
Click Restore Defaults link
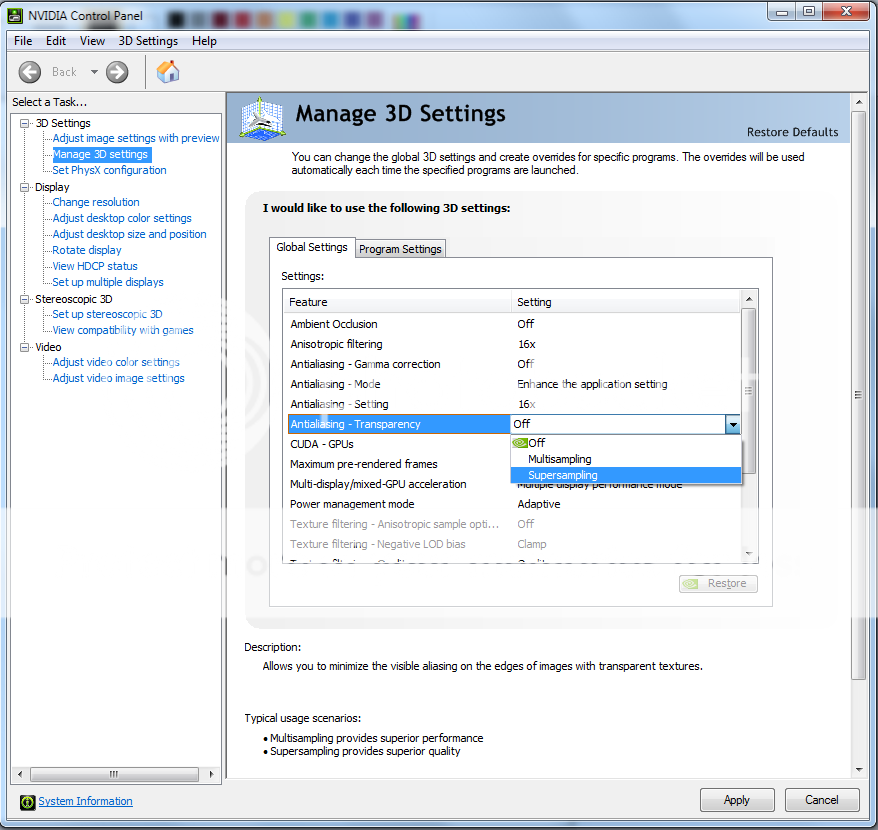pyautogui.click(x=792, y=132)
